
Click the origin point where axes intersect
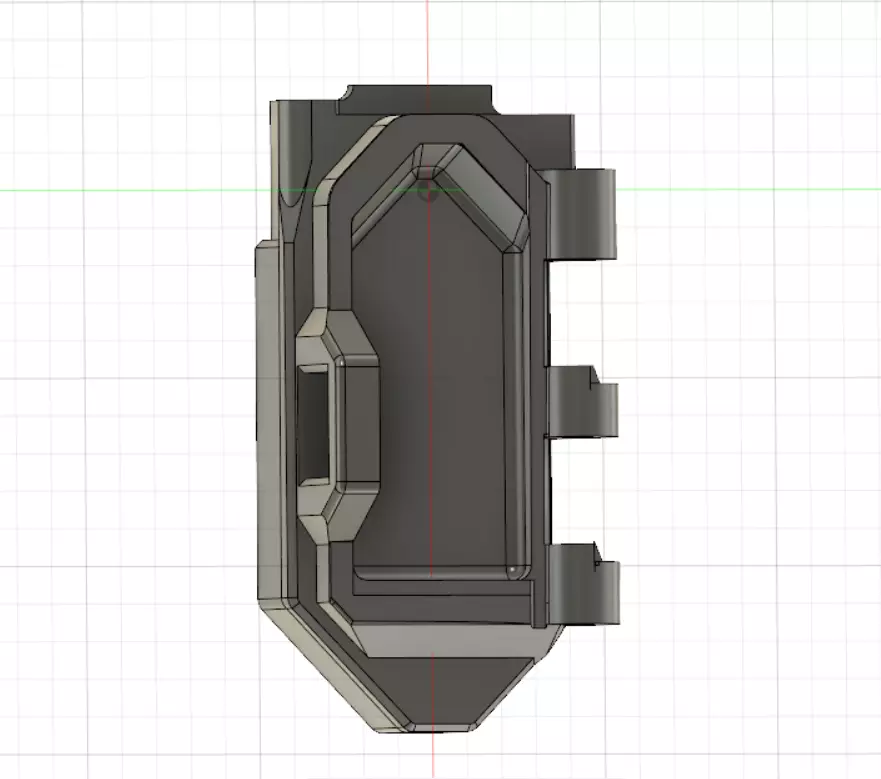coord(428,190)
